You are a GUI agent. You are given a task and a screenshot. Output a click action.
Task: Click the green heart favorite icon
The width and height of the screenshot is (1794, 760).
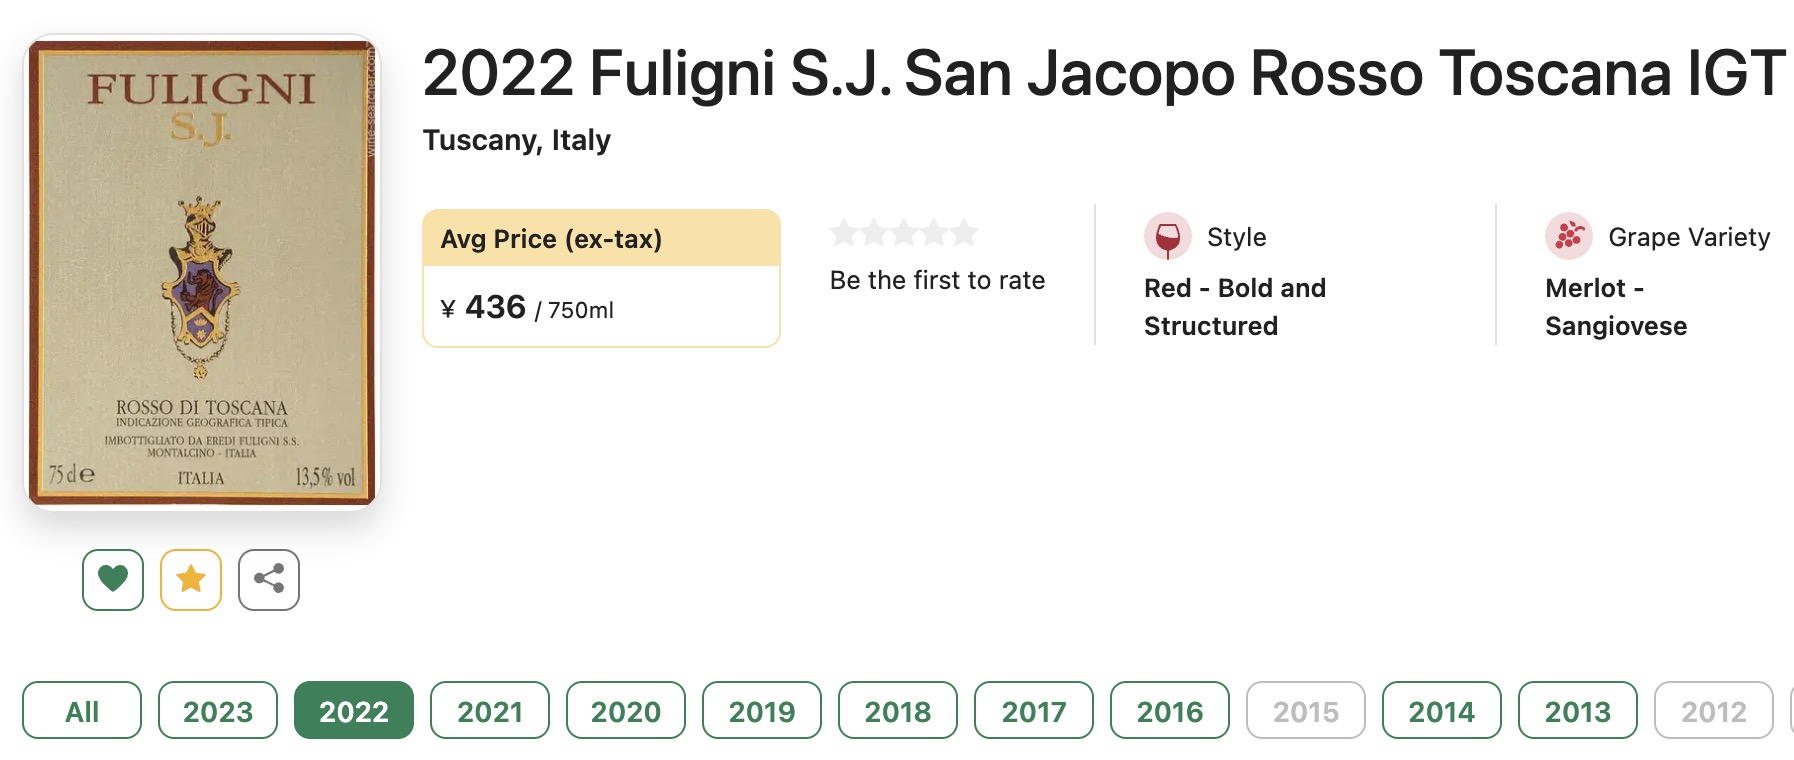[x=113, y=579]
